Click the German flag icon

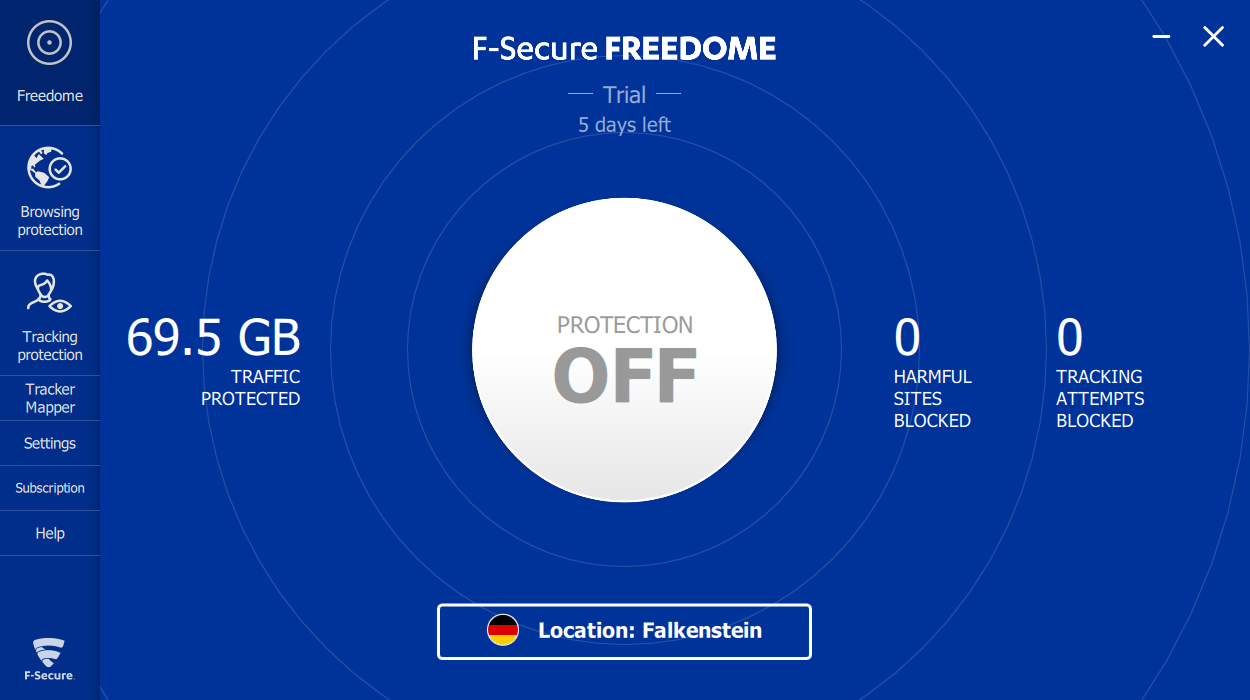[x=503, y=630]
